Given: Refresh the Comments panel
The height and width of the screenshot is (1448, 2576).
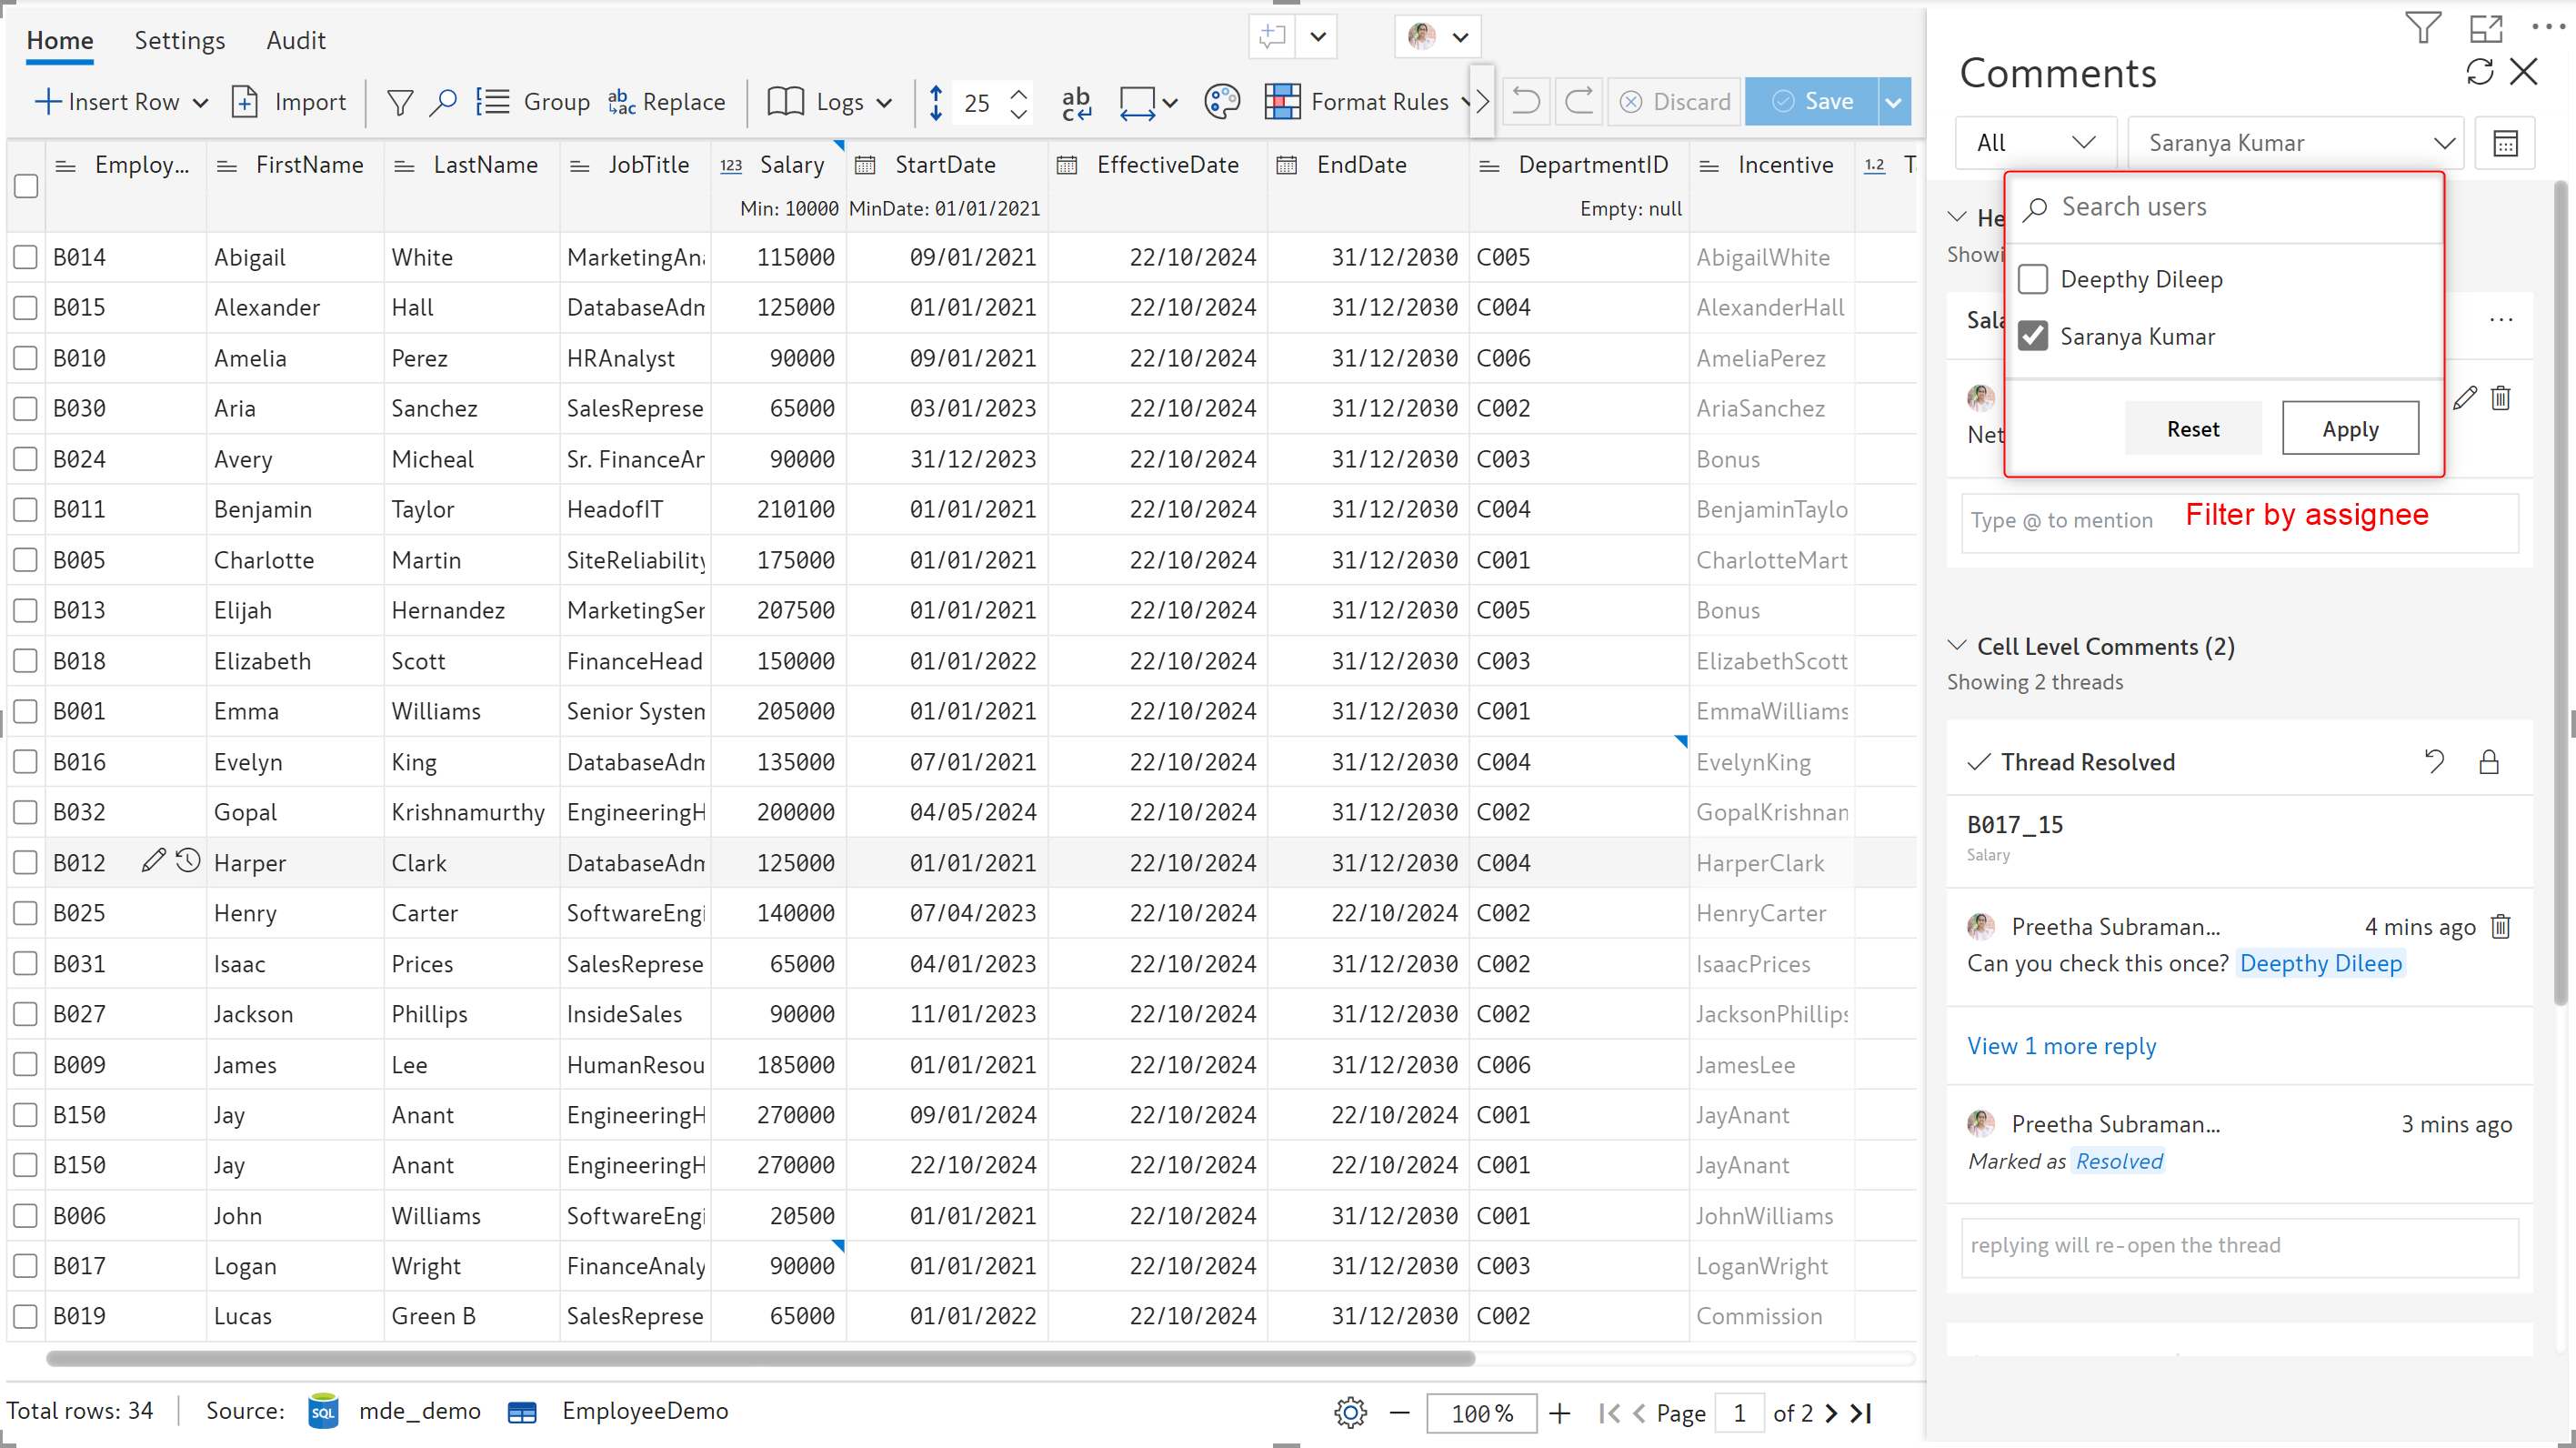Looking at the screenshot, I should tap(2479, 72).
